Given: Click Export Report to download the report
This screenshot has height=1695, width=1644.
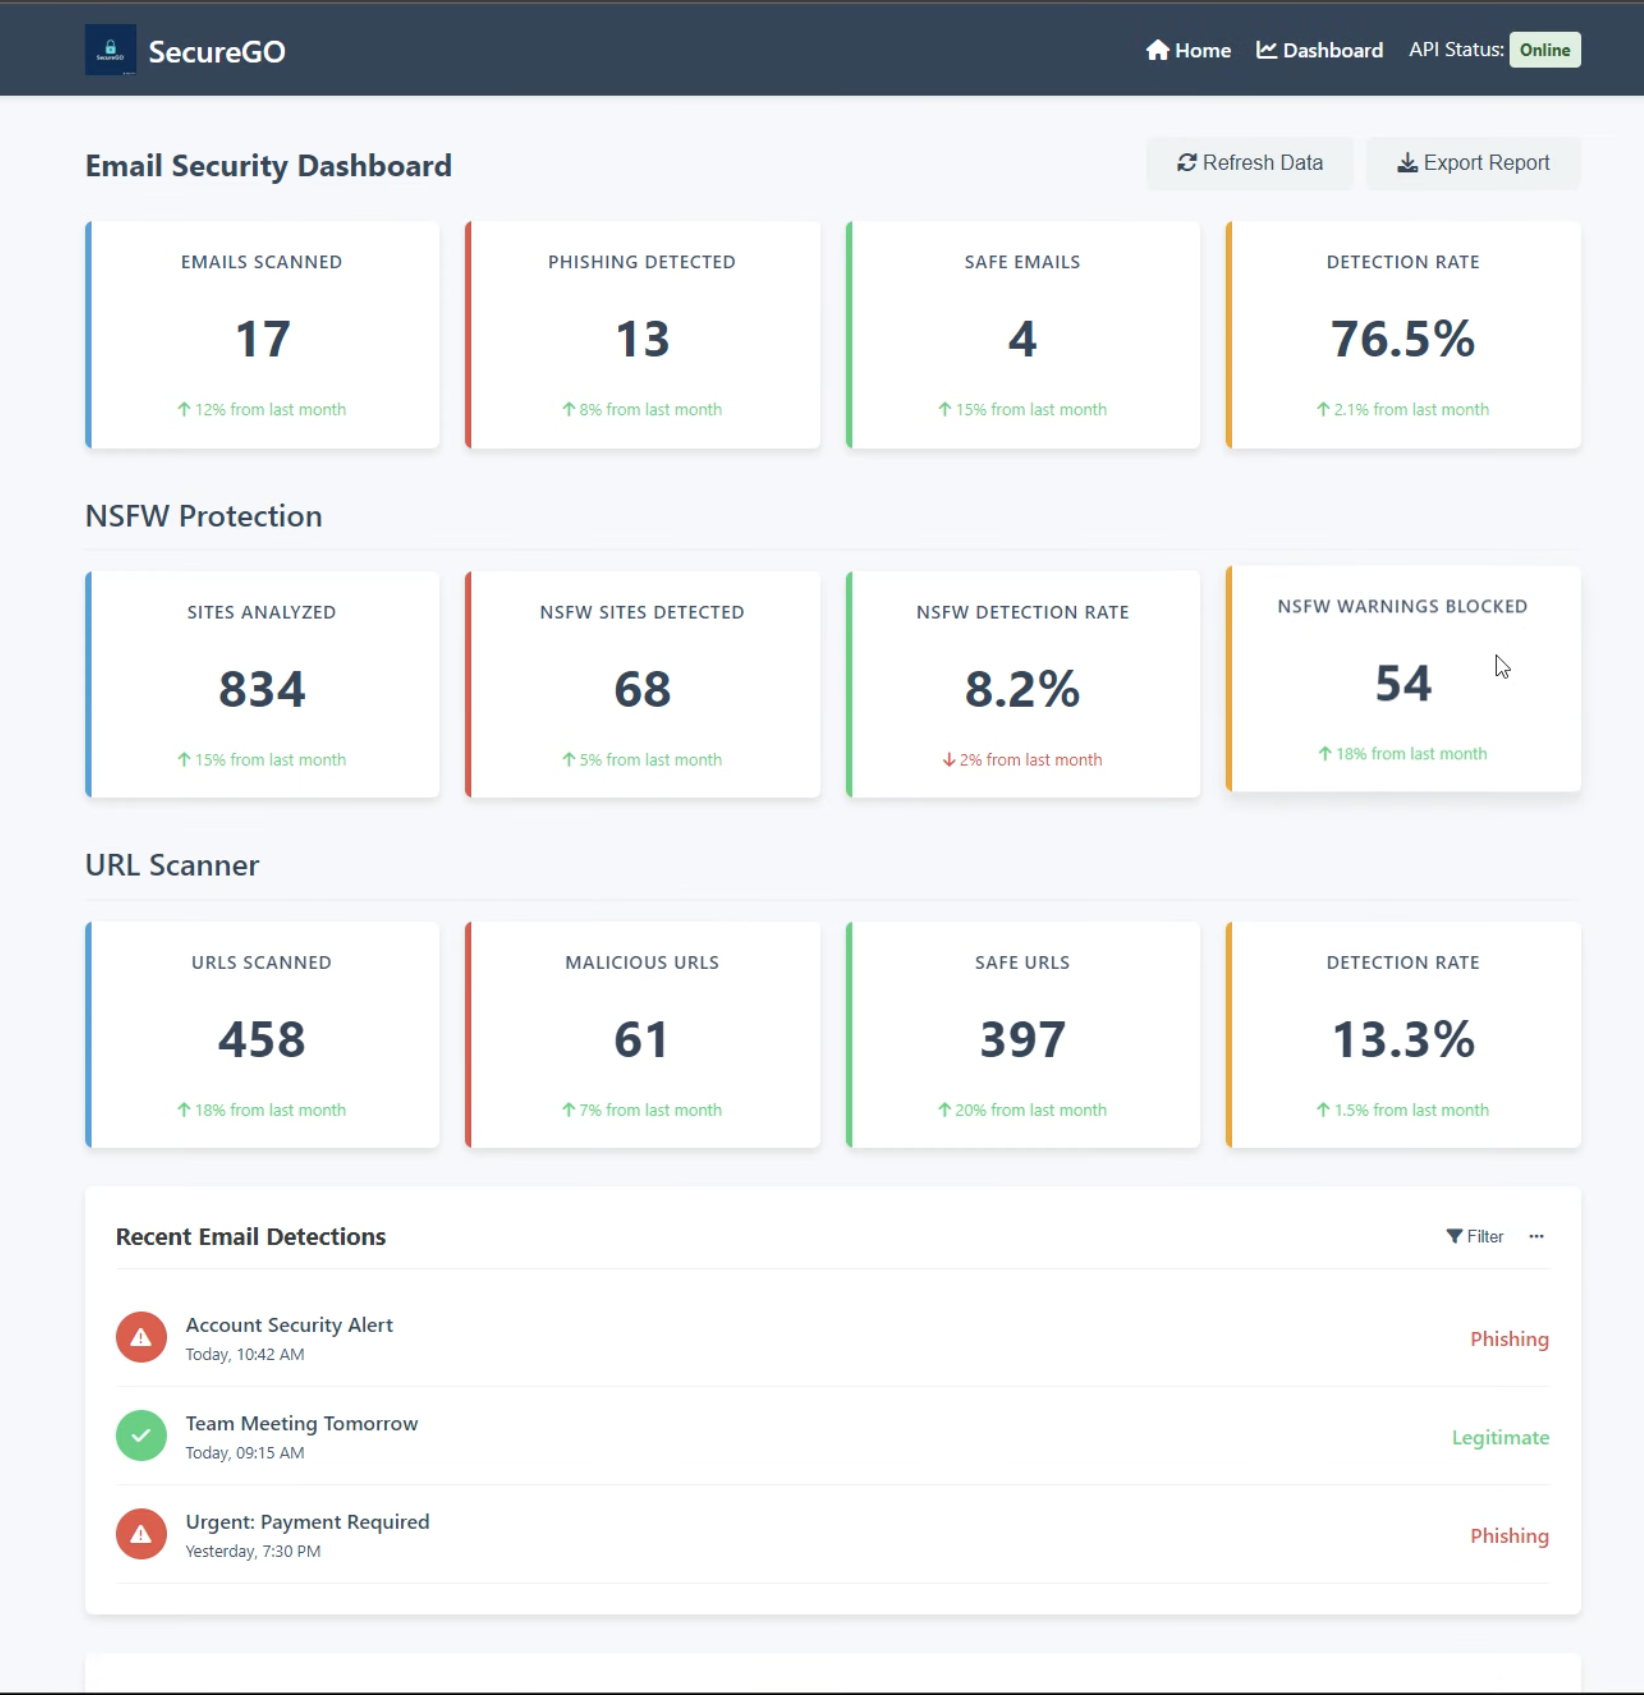Looking at the screenshot, I should click(x=1473, y=163).
